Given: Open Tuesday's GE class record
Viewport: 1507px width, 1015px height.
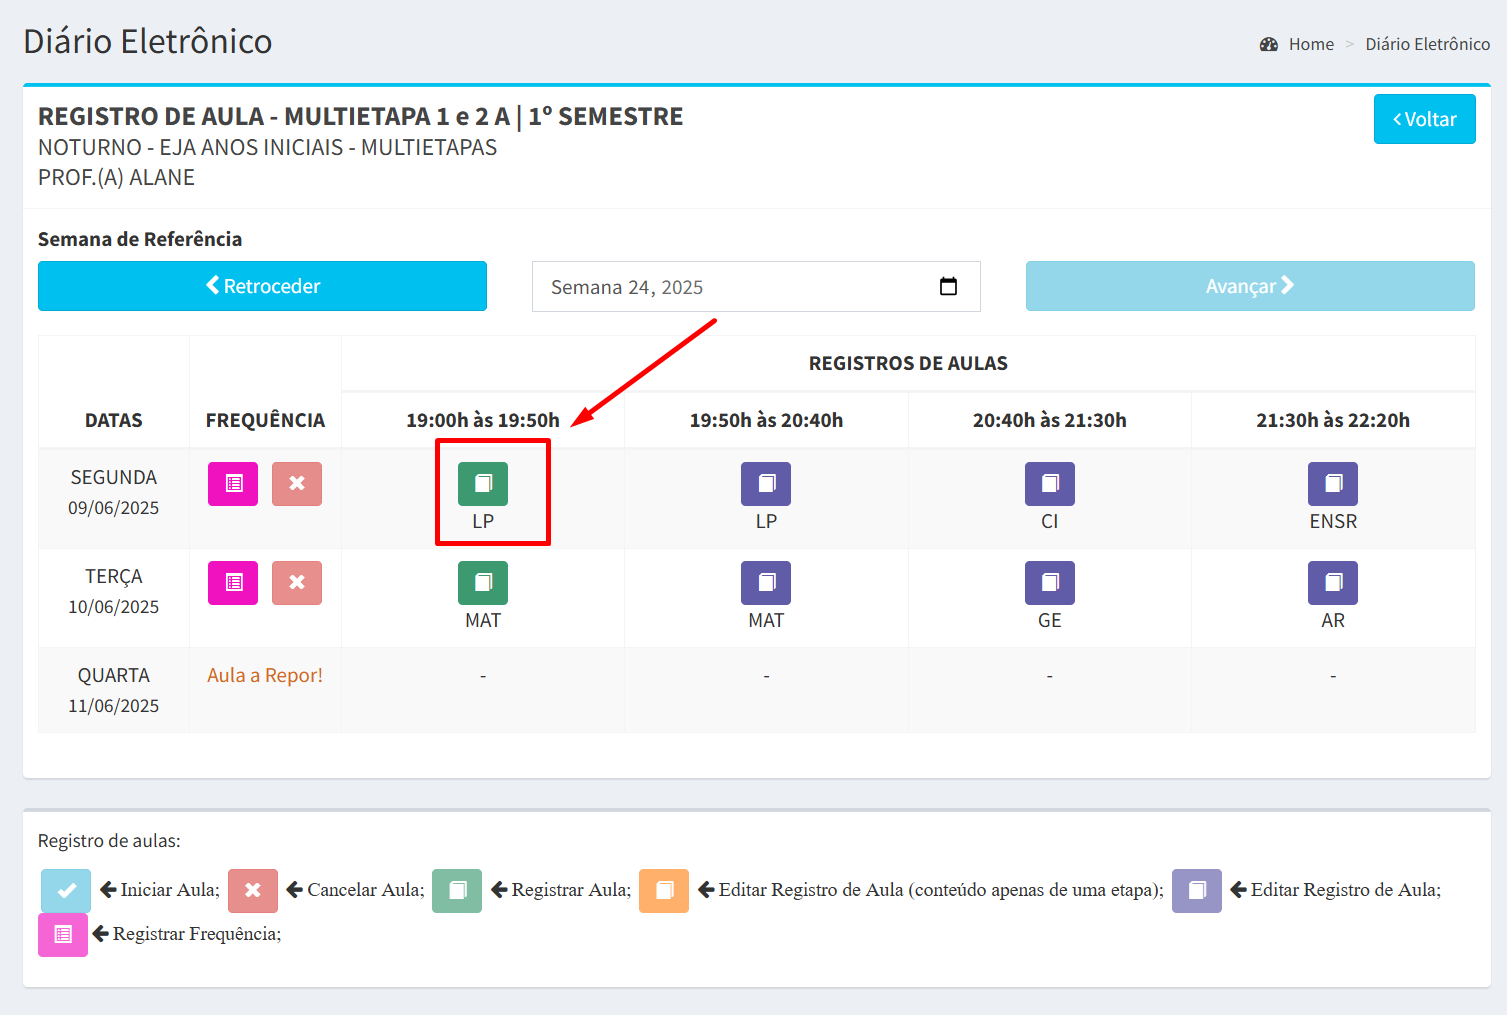Looking at the screenshot, I should tap(1049, 583).
